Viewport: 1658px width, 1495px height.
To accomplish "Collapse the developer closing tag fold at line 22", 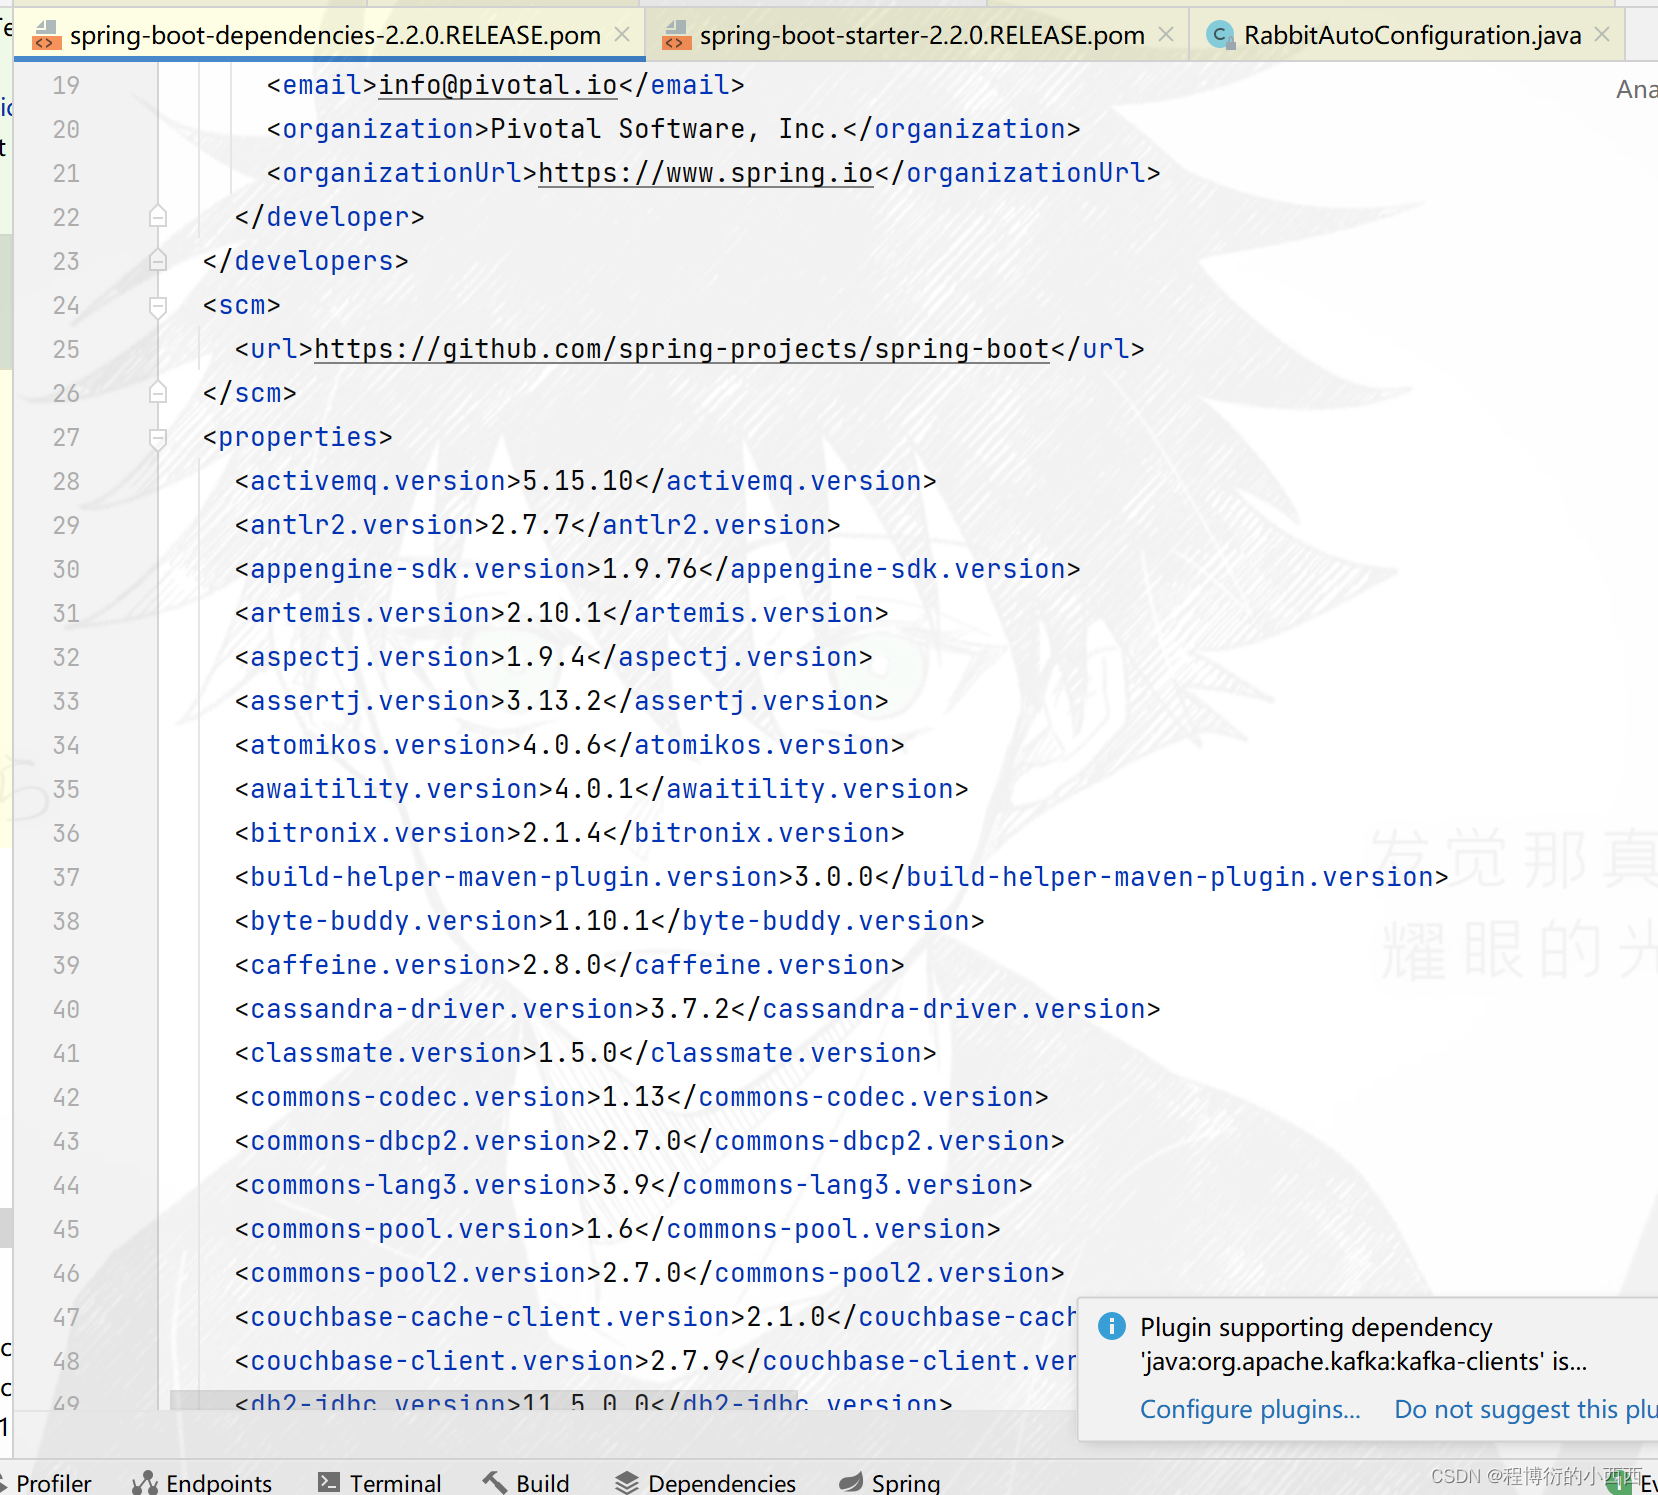I will coord(158,217).
